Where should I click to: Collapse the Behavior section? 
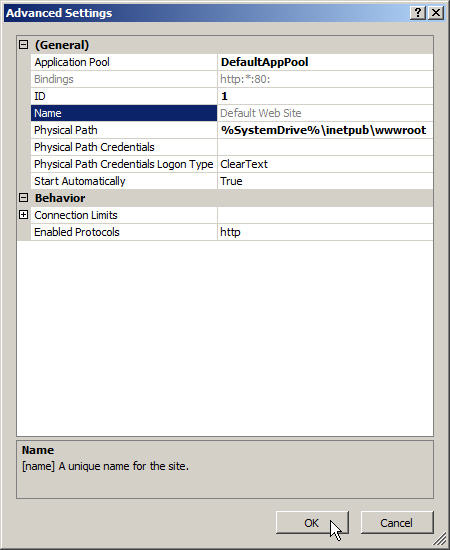pyautogui.click(x=23, y=198)
